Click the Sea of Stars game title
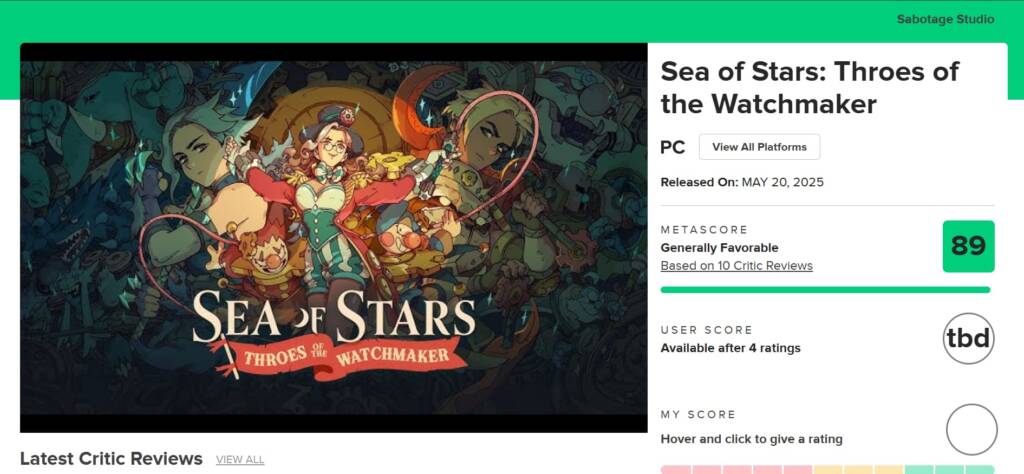The height and width of the screenshot is (474, 1024). tap(809, 87)
